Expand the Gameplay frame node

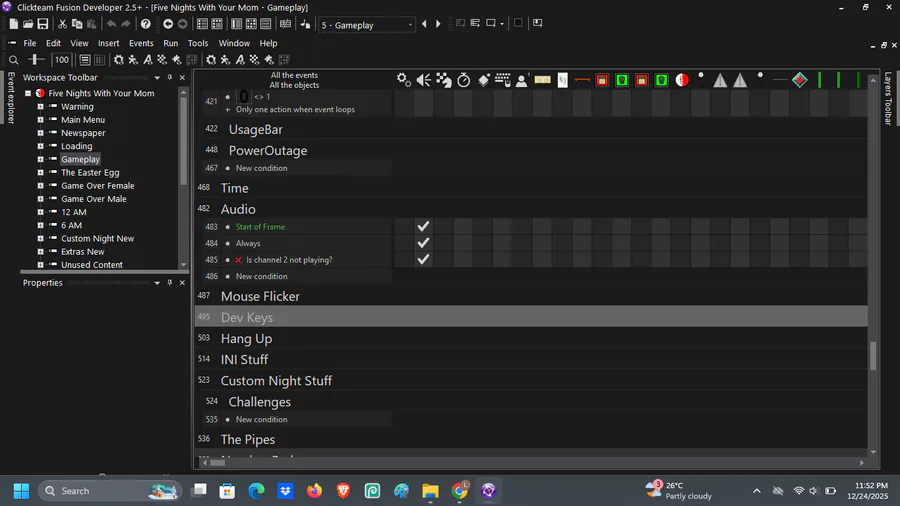point(40,159)
